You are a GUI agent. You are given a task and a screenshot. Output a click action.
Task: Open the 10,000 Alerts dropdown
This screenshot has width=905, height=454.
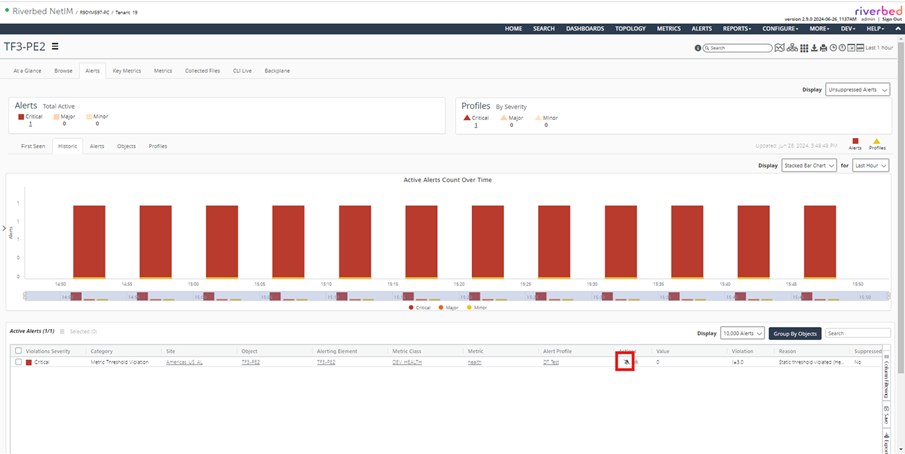point(742,333)
